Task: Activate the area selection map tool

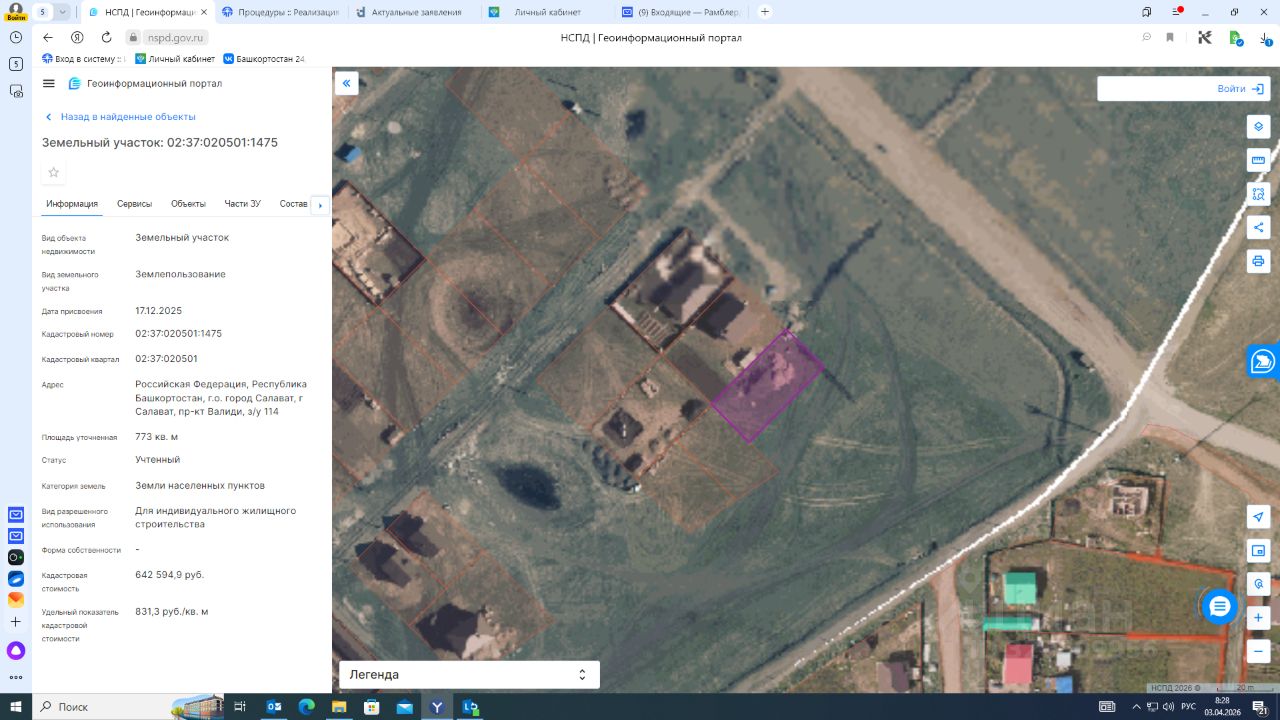Action: (x=1258, y=193)
